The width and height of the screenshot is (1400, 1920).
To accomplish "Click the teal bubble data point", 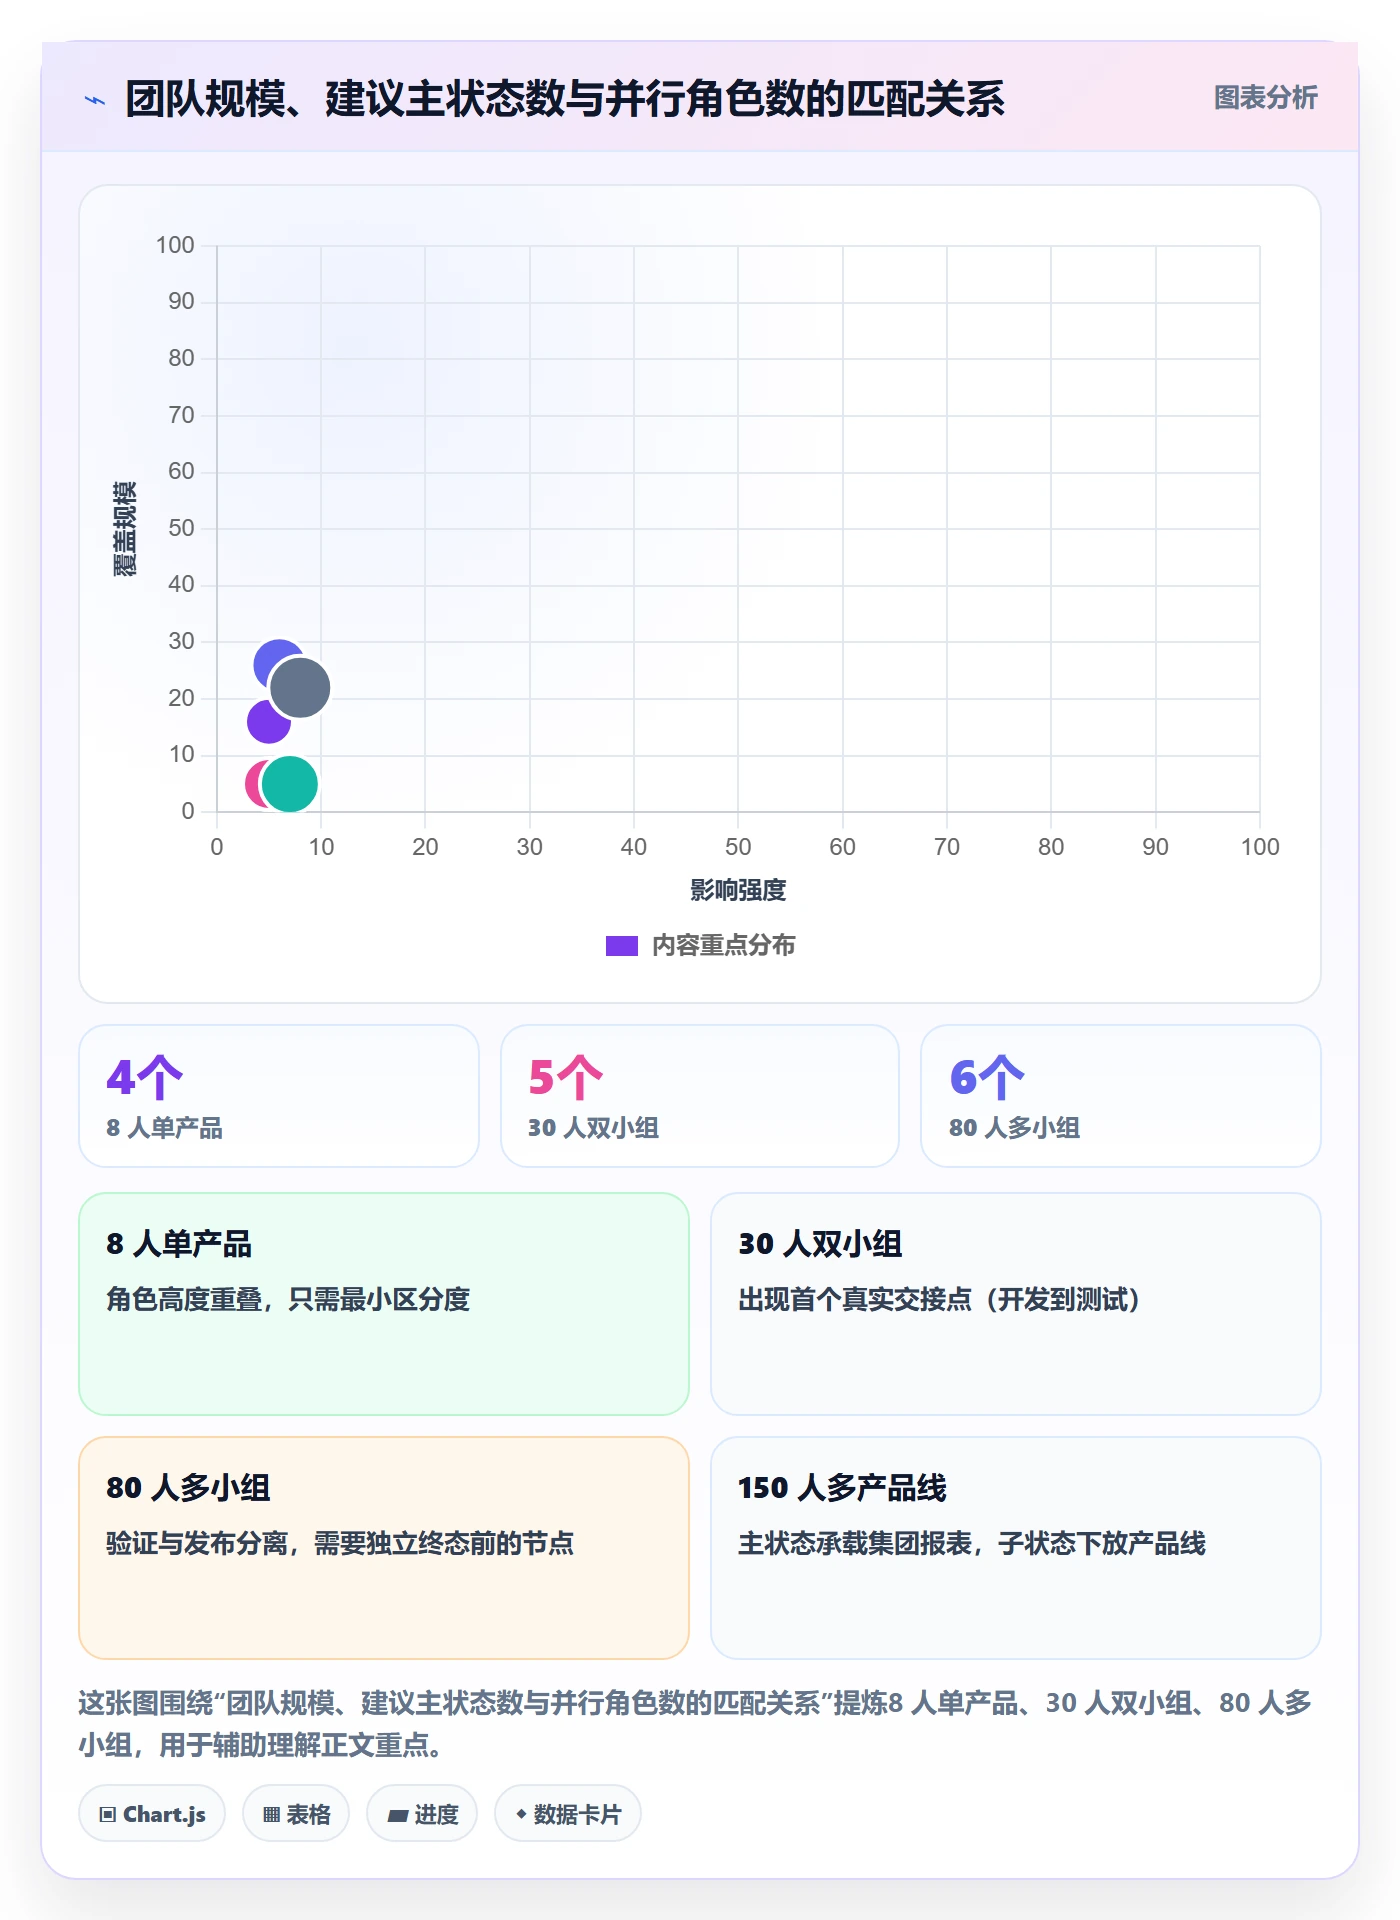I will click(290, 783).
